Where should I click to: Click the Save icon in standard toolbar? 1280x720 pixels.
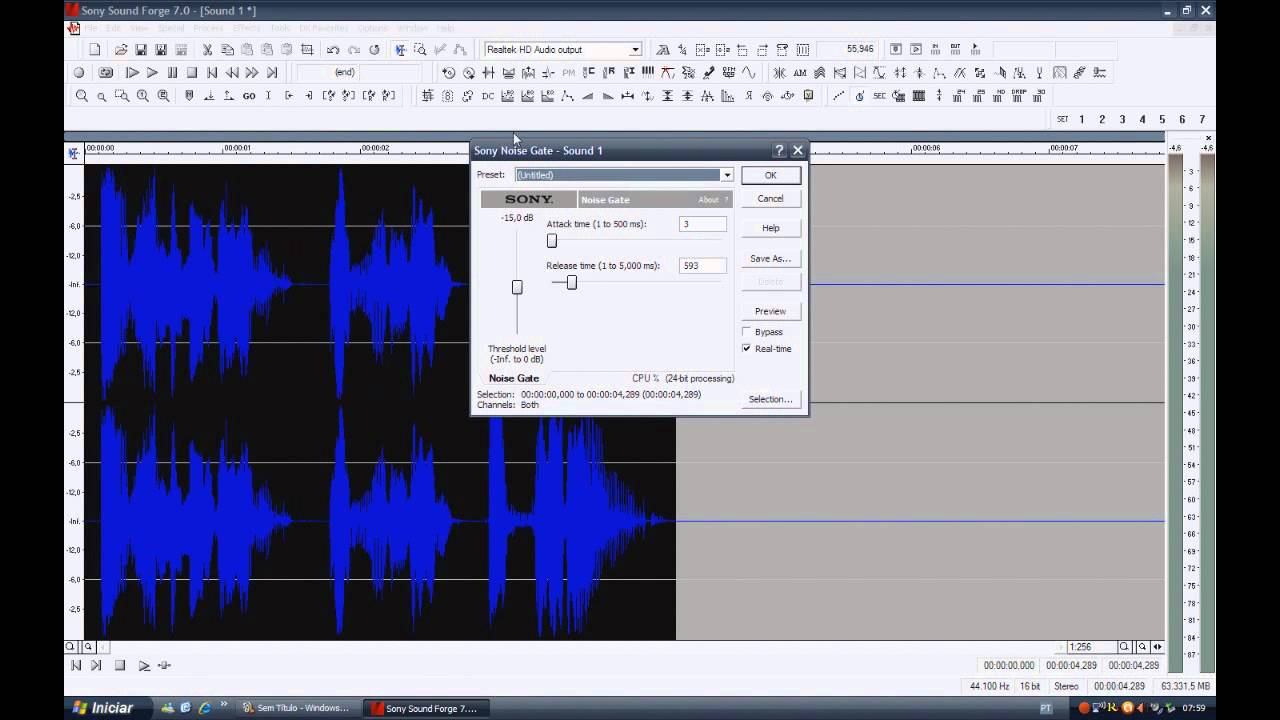(x=141, y=49)
